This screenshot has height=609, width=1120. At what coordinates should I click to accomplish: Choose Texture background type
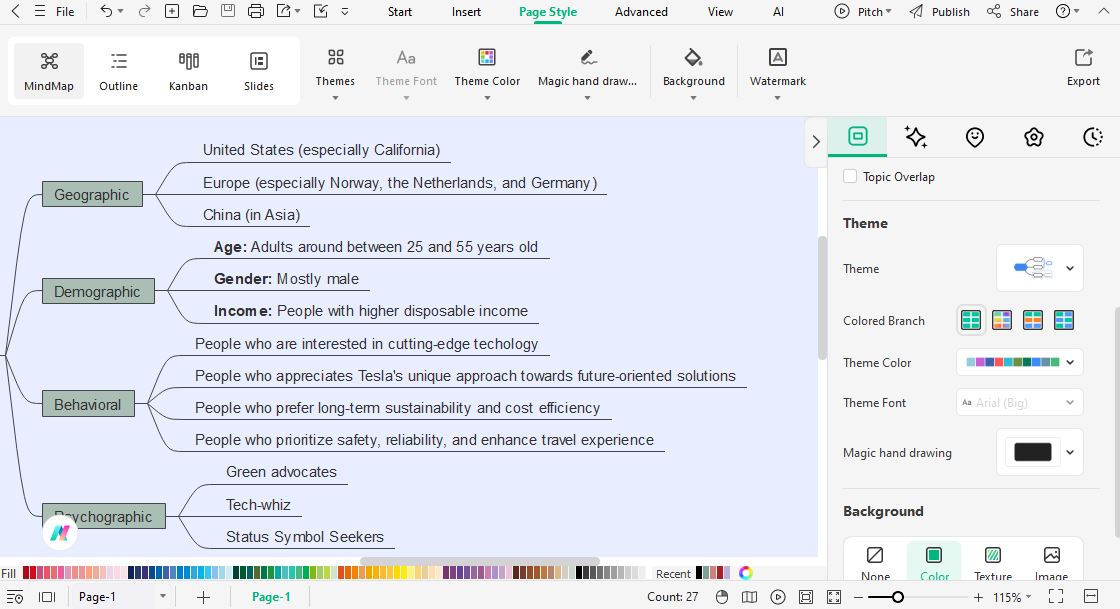point(993,562)
